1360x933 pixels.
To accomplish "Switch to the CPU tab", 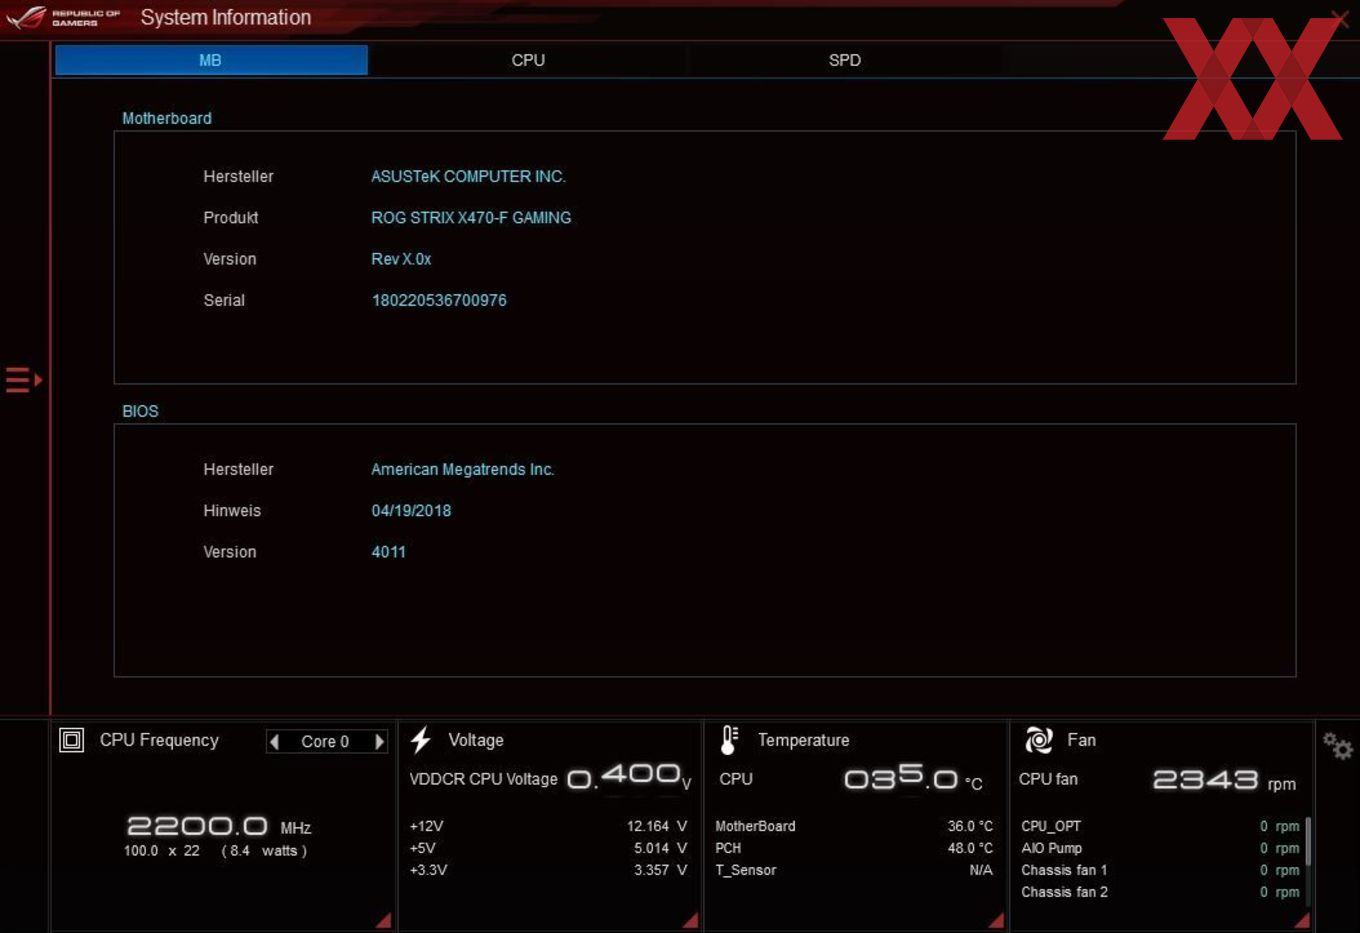I will [x=528, y=60].
